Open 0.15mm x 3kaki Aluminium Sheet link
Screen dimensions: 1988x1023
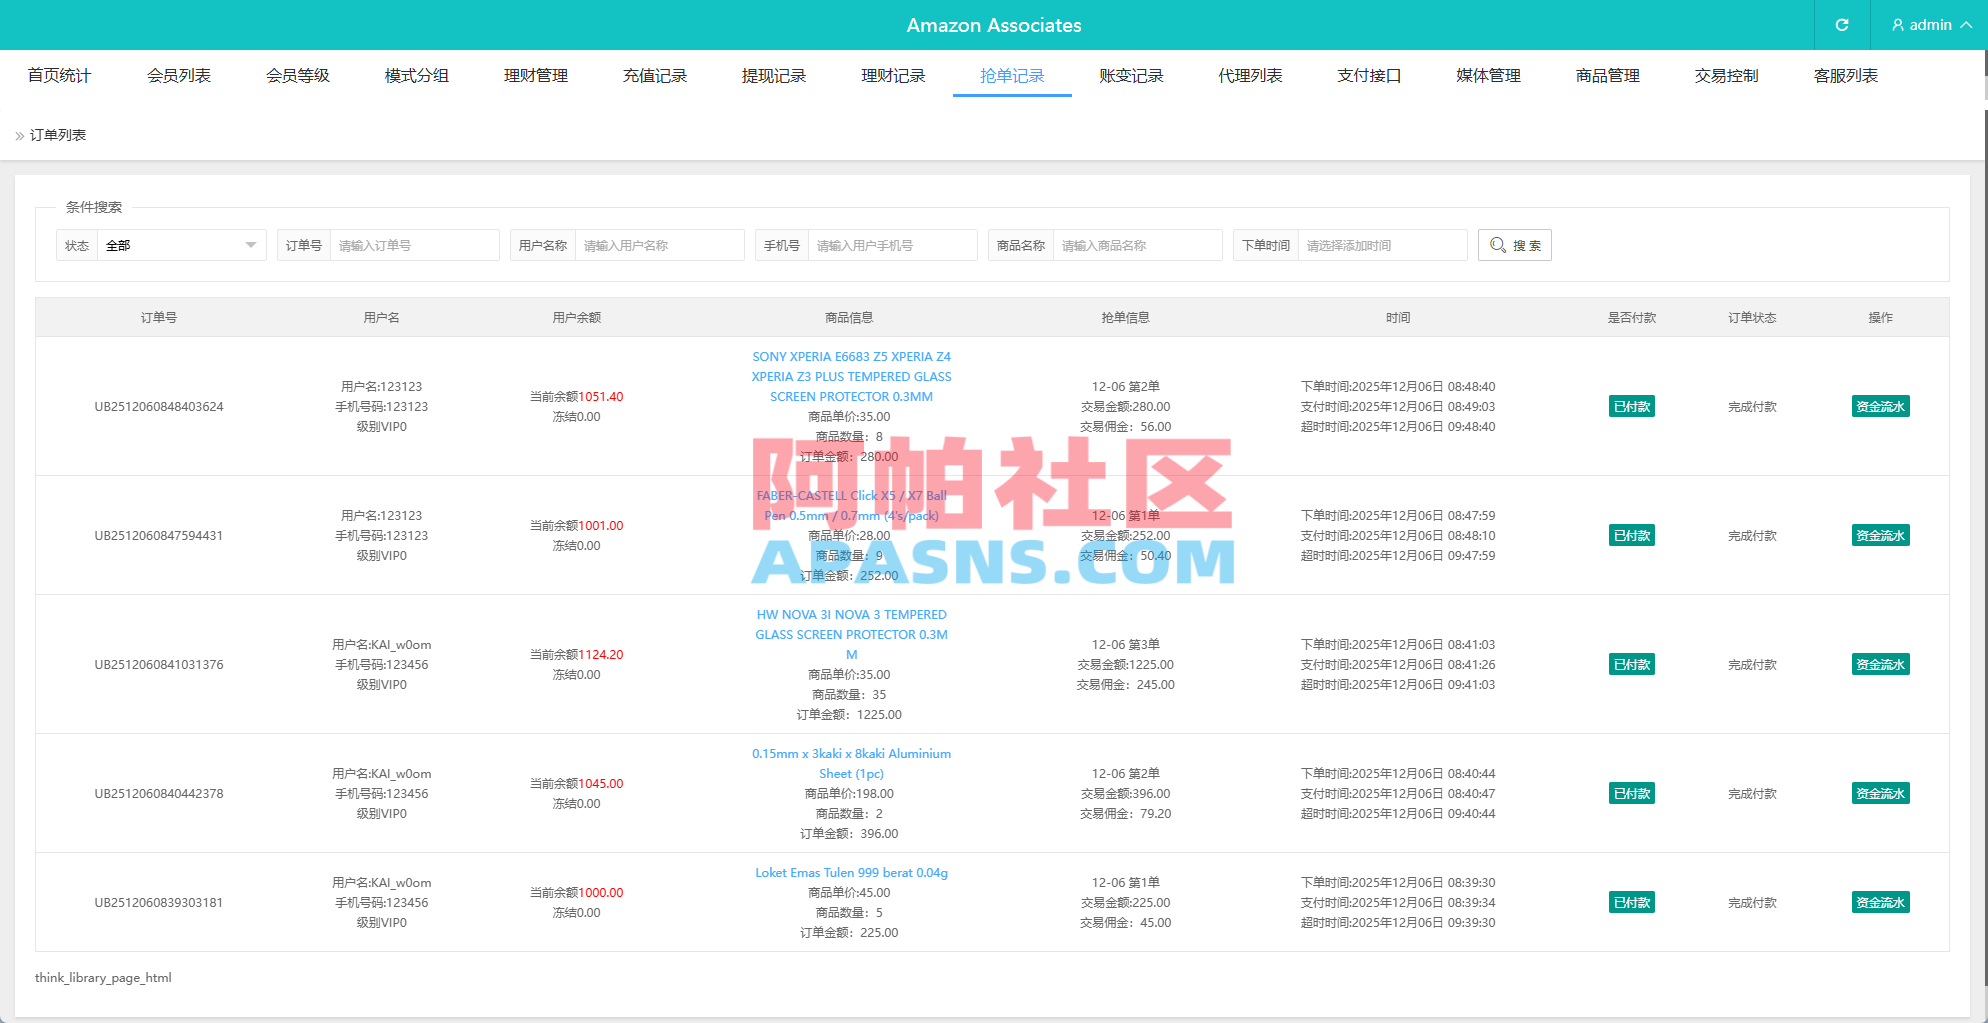coord(851,763)
